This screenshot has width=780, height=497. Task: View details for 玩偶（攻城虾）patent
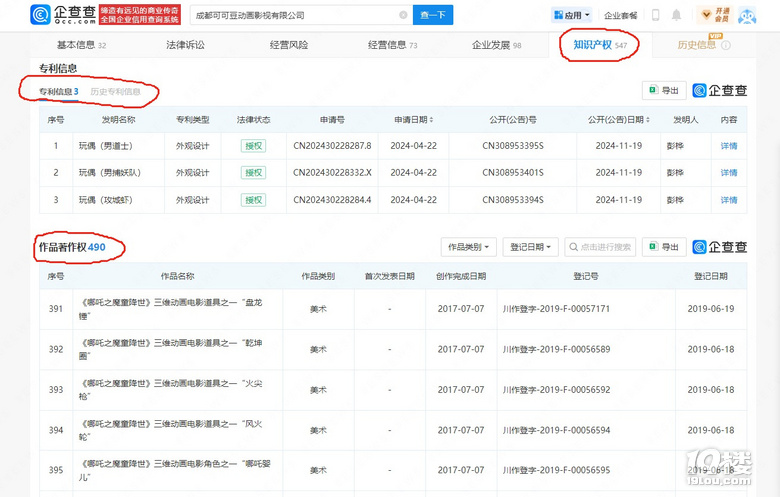tap(729, 200)
